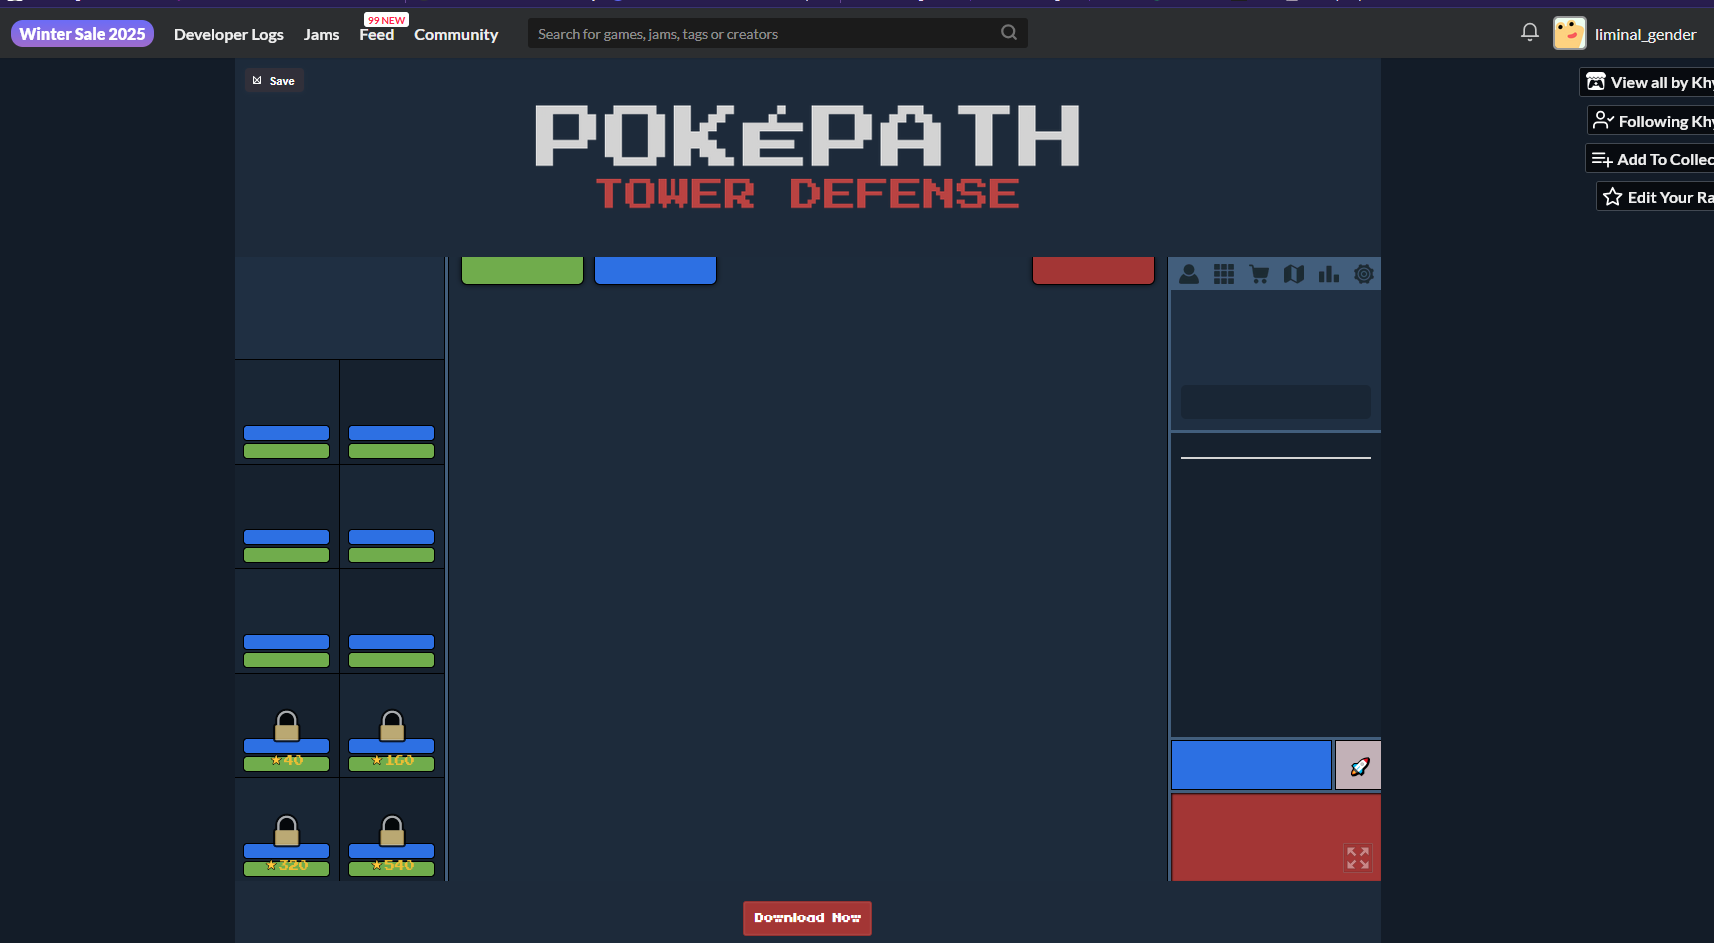Click Add To Collection button
This screenshot has width=1714, height=943.
click(1651, 159)
